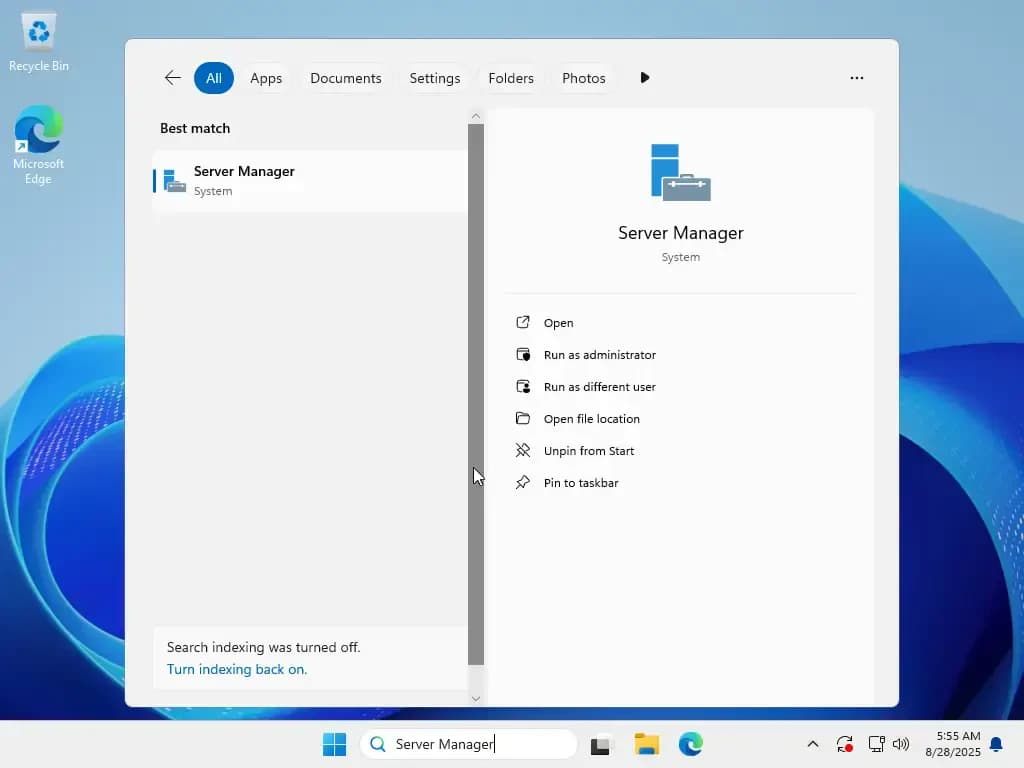Open File Explorer from the taskbar

[647, 744]
